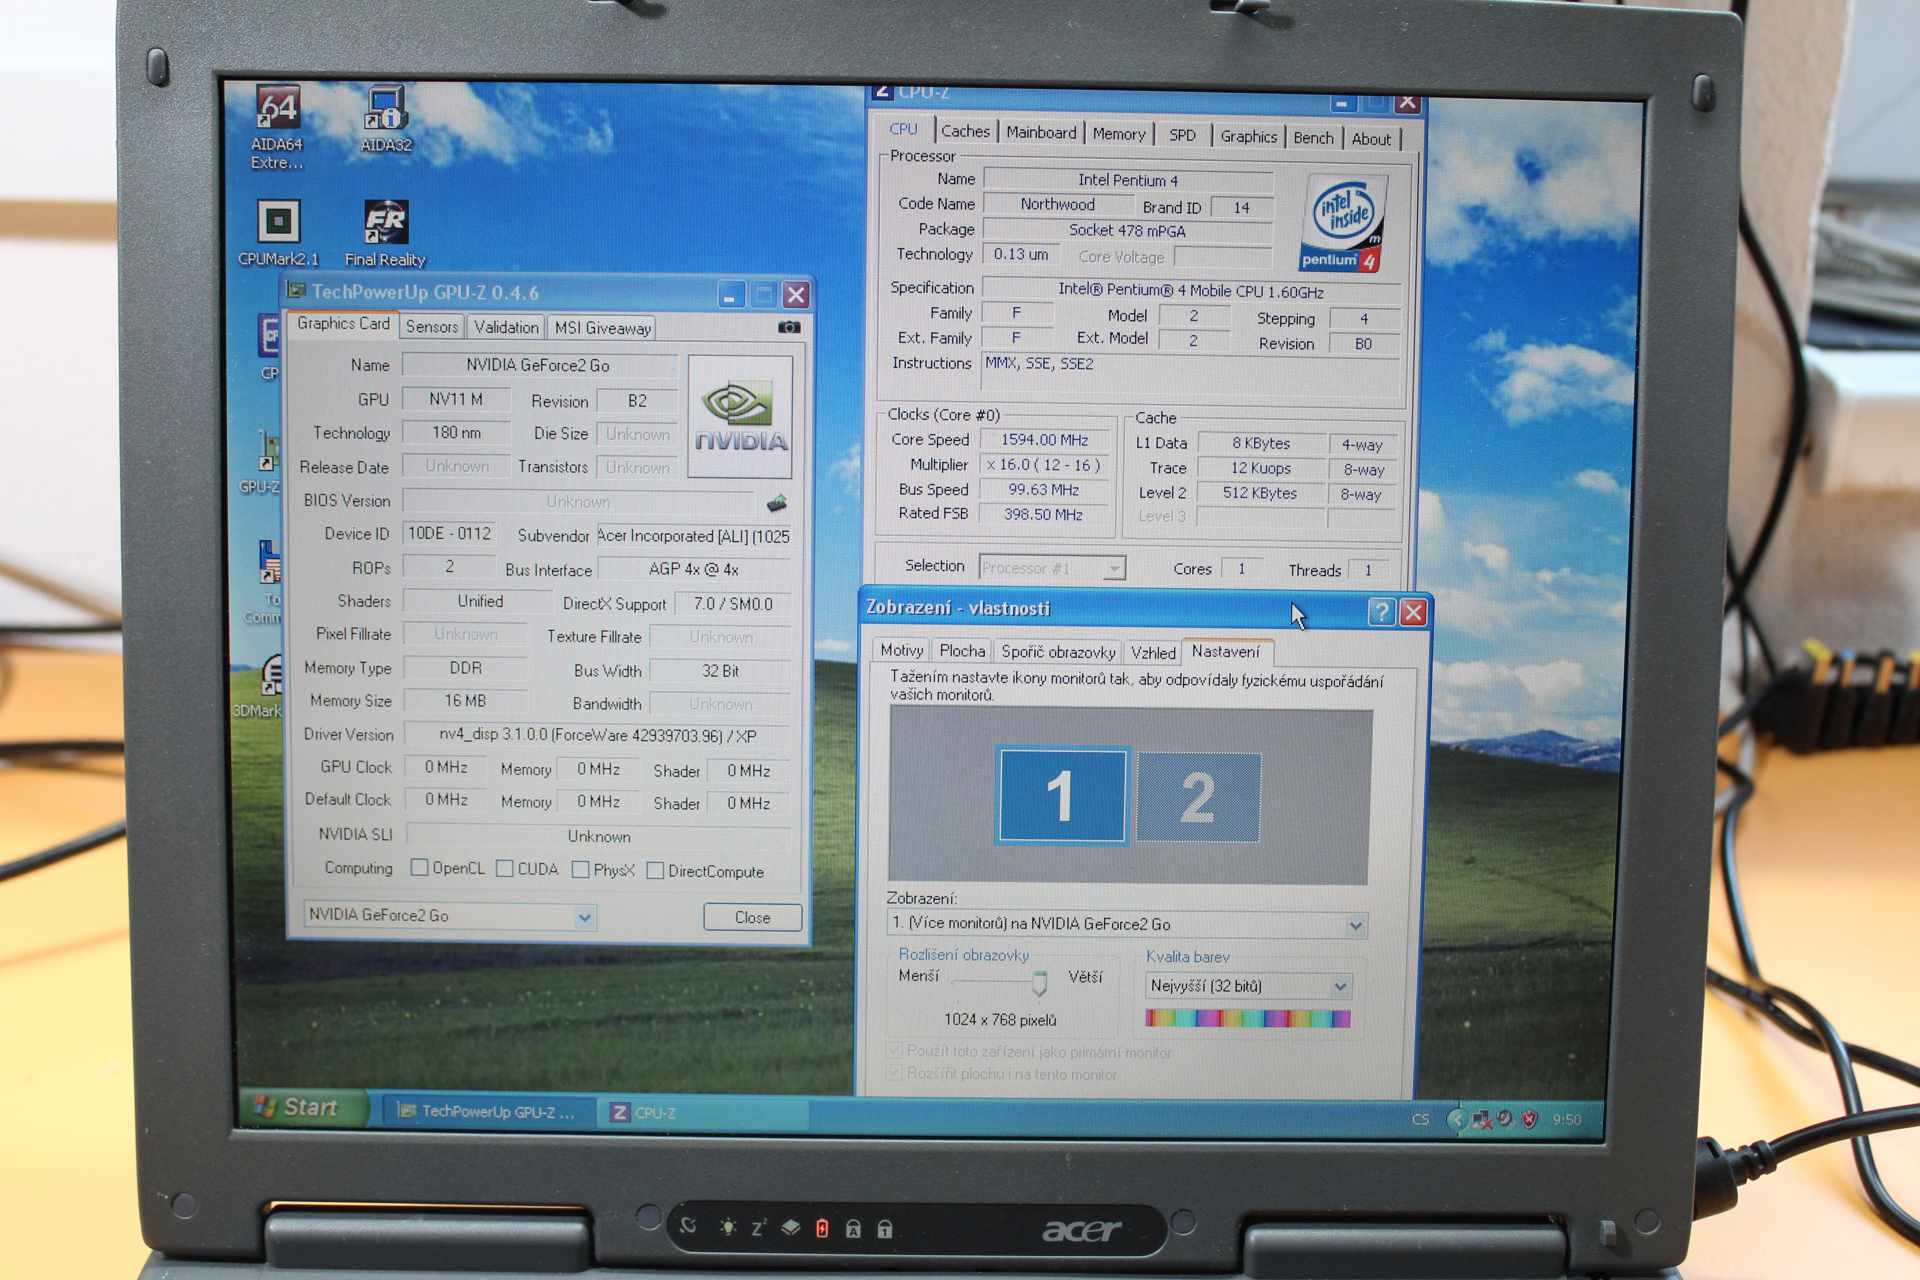This screenshot has height=1280, width=1920.
Task: Click the NVIDIA logo in GPU-Z
Action: click(740, 417)
